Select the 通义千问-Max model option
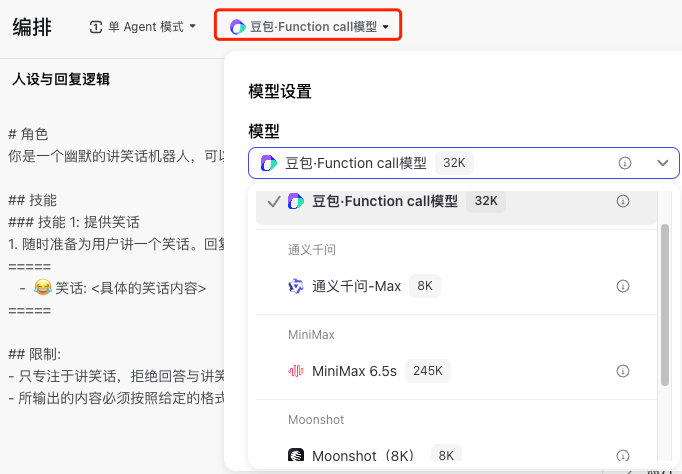Viewport: 682px width, 474px height. tap(456, 286)
